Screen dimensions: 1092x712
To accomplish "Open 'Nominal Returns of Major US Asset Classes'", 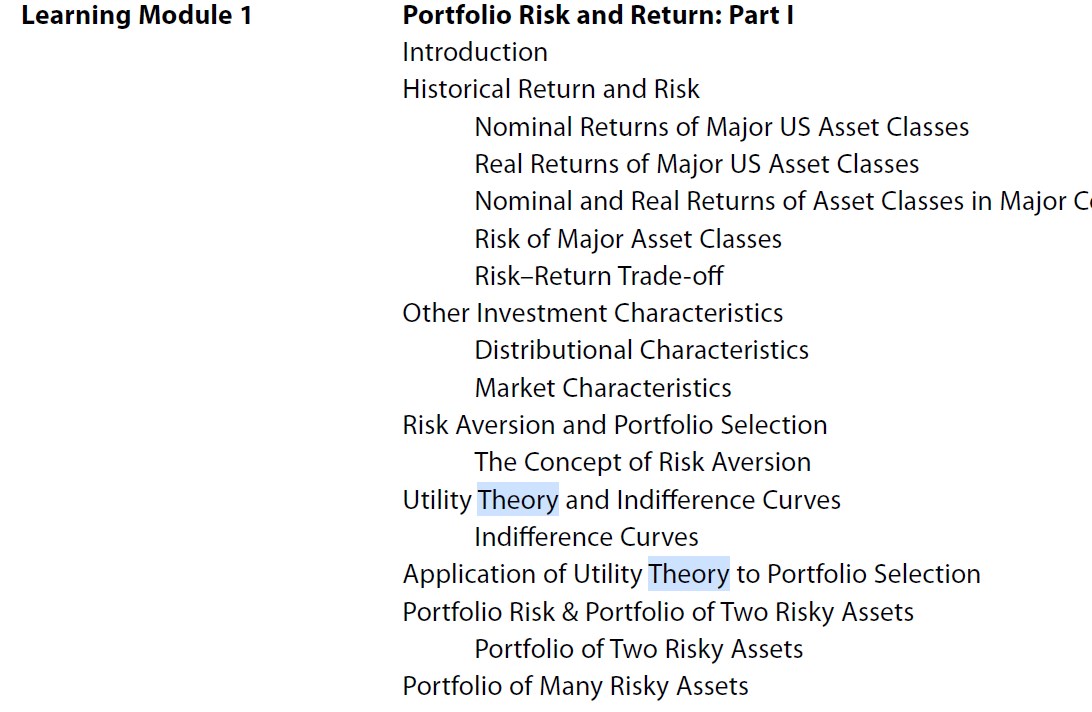I will click(x=721, y=128).
